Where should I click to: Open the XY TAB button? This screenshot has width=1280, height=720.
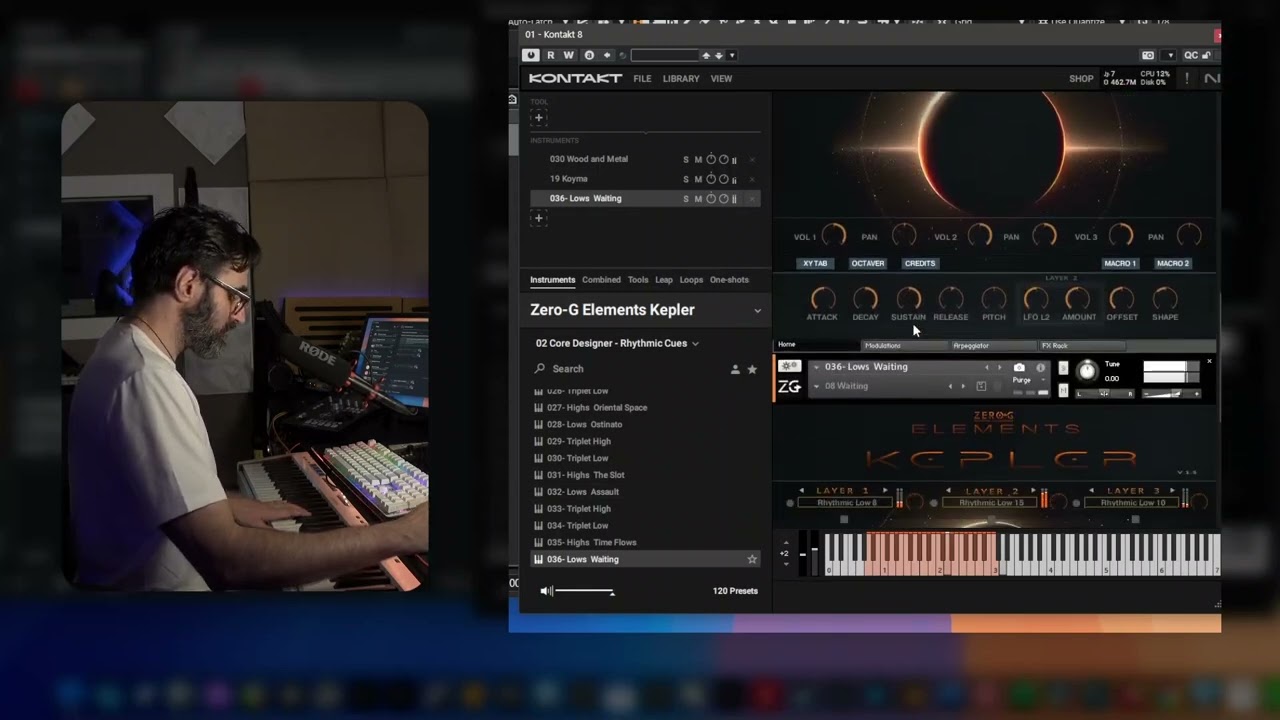(x=815, y=264)
